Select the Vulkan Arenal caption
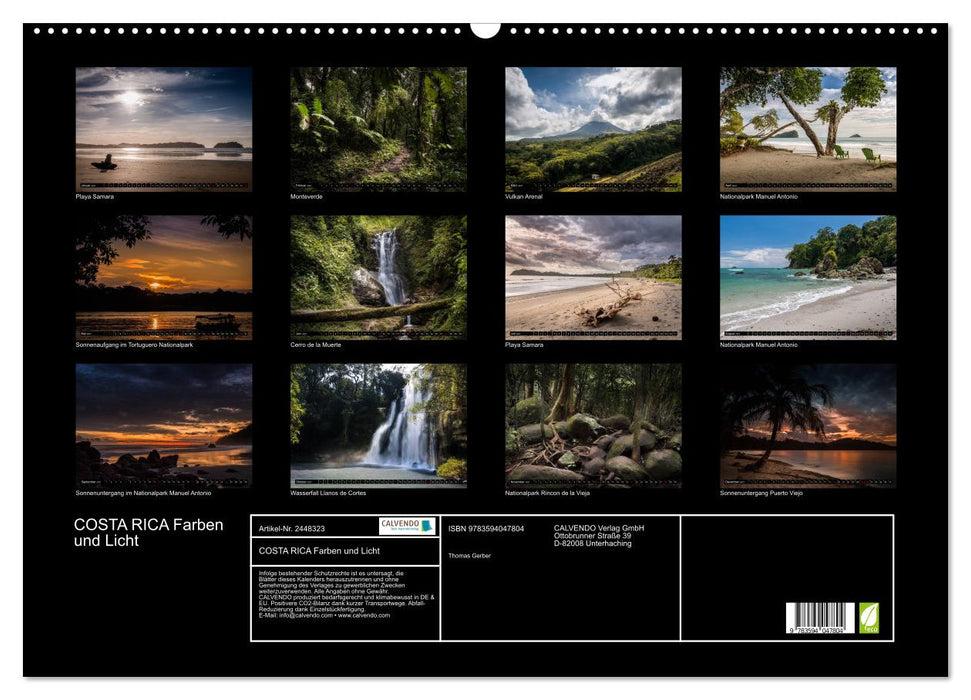The height and width of the screenshot is (700, 971). tap(524, 196)
